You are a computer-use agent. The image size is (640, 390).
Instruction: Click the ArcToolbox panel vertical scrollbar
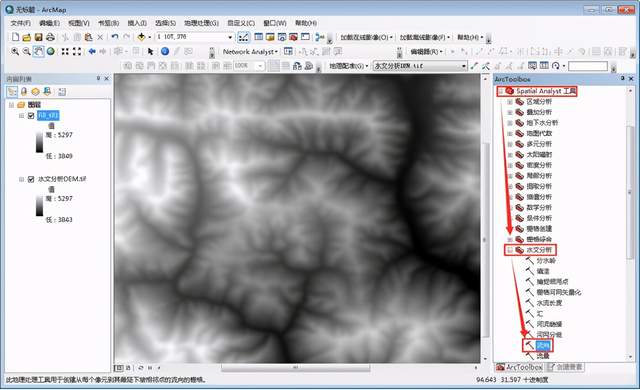tap(630, 192)
